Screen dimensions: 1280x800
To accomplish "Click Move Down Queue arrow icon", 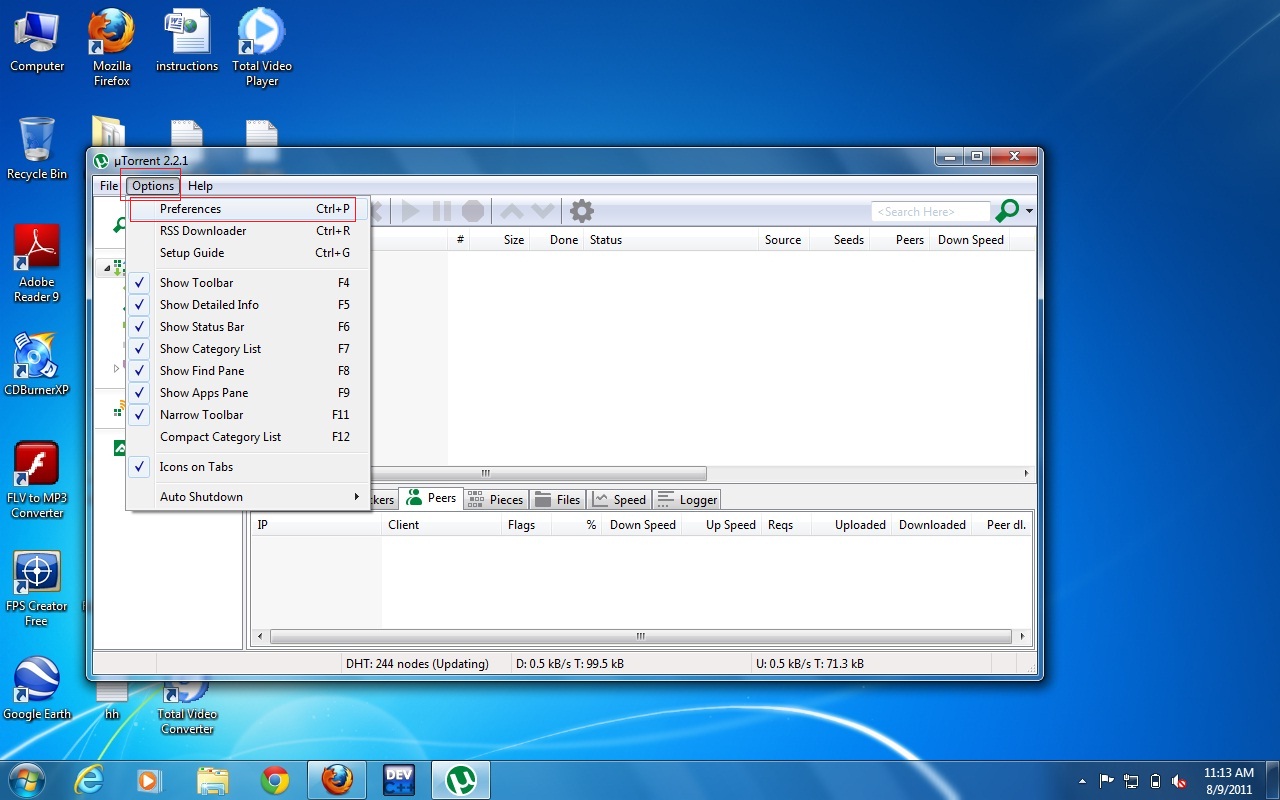I will point(542,211).
